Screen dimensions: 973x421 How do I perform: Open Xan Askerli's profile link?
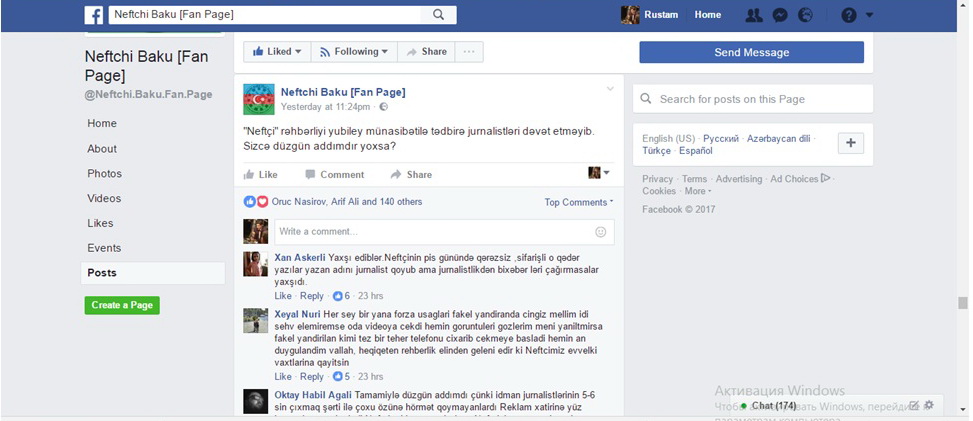tap(300, 258)
